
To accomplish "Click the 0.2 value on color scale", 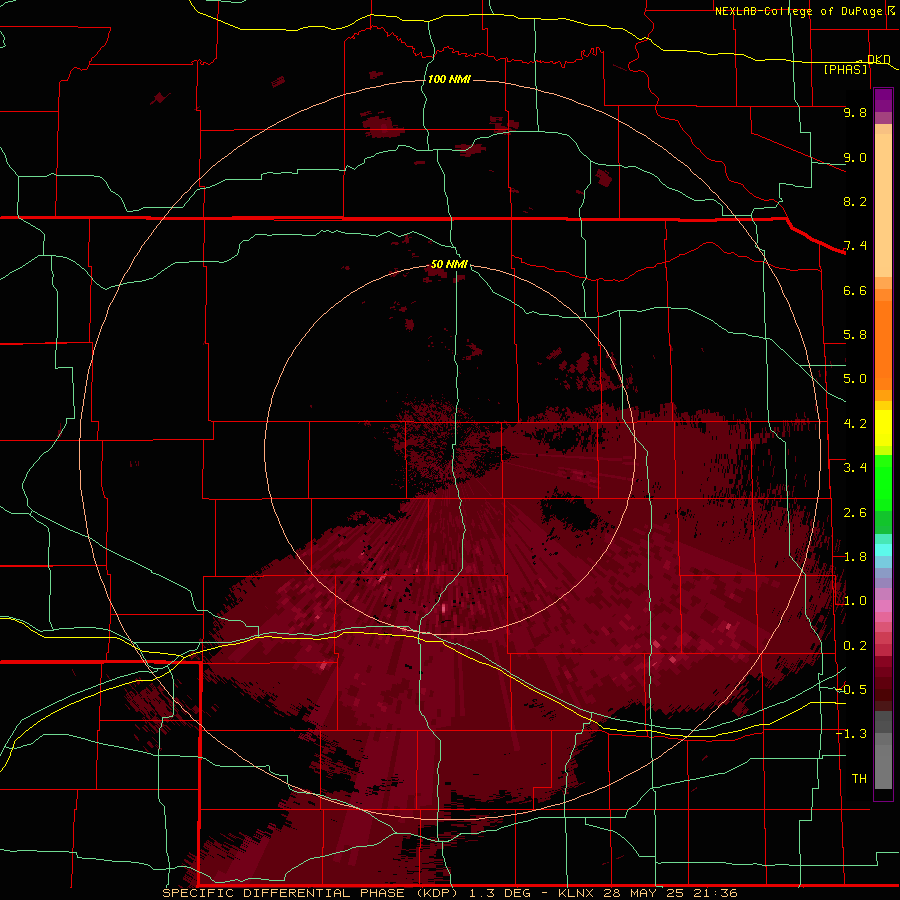I will (855, 646).
